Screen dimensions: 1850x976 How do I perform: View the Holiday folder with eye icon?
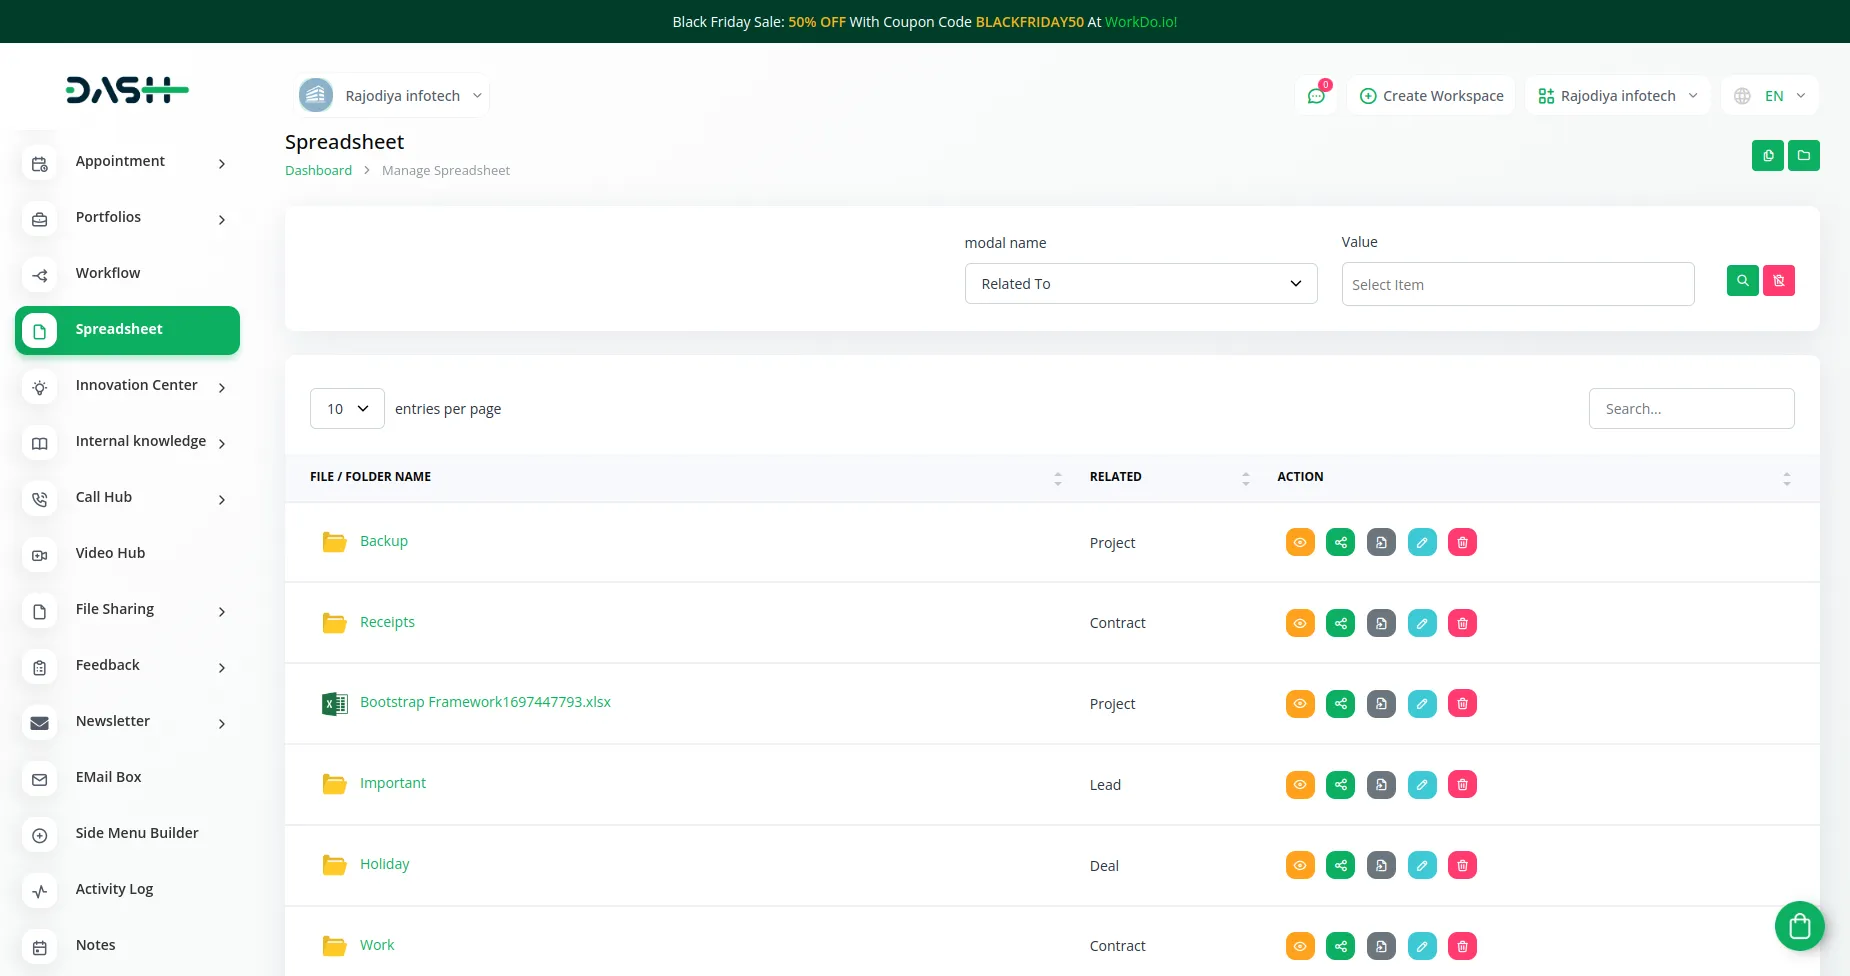click(1300, 866)
